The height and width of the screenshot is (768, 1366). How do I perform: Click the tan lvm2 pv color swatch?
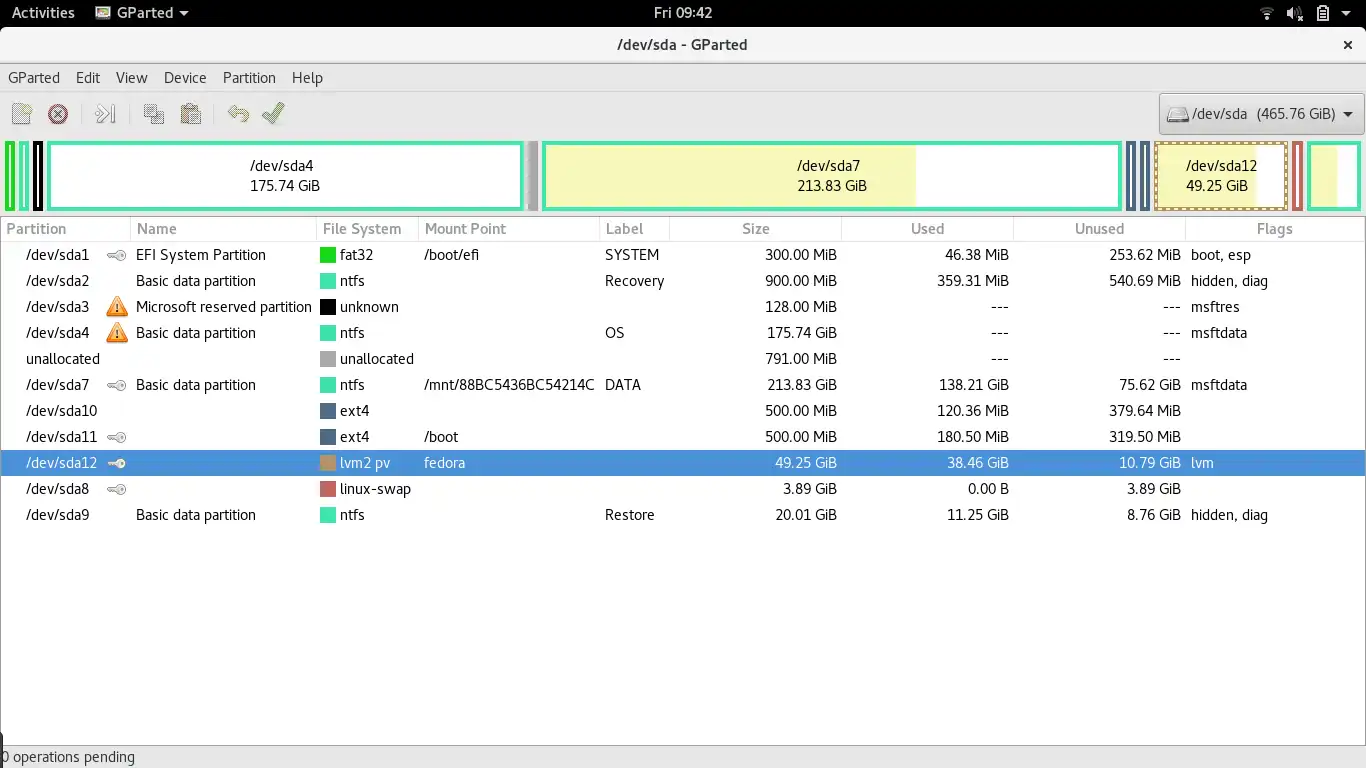click(327, 463)
